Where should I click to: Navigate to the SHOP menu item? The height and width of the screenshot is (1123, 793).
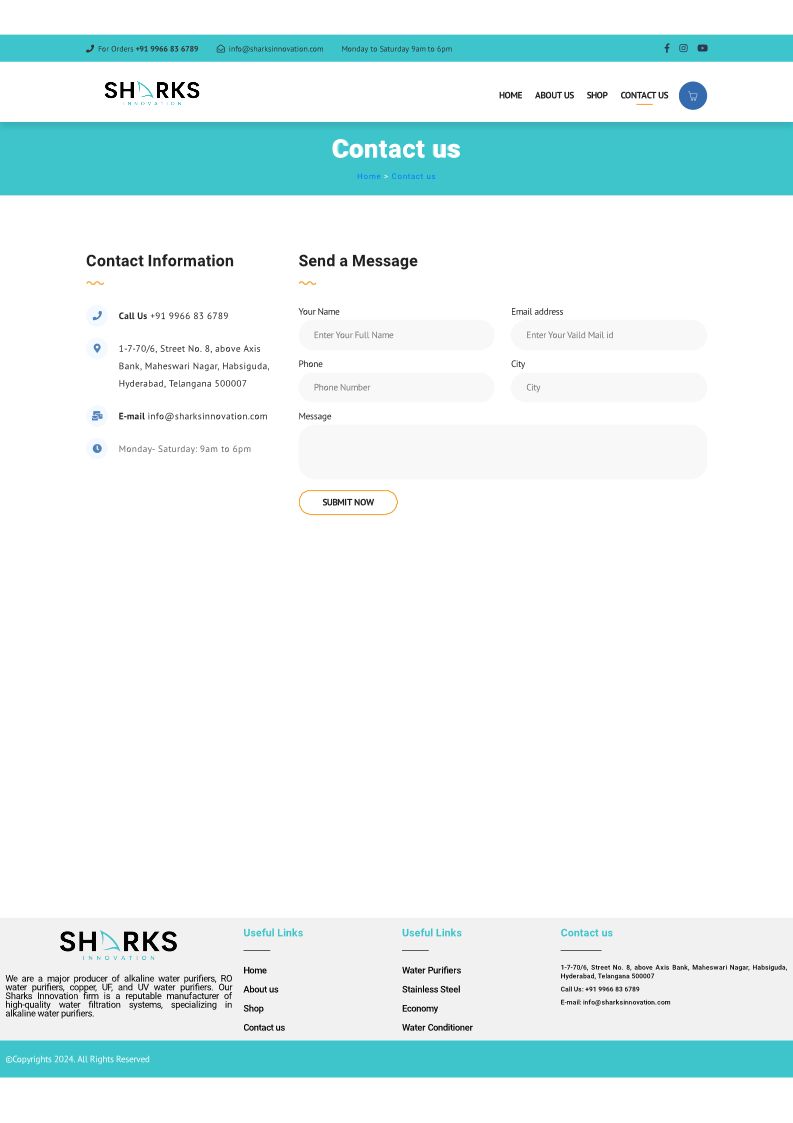tap(597, 96)
